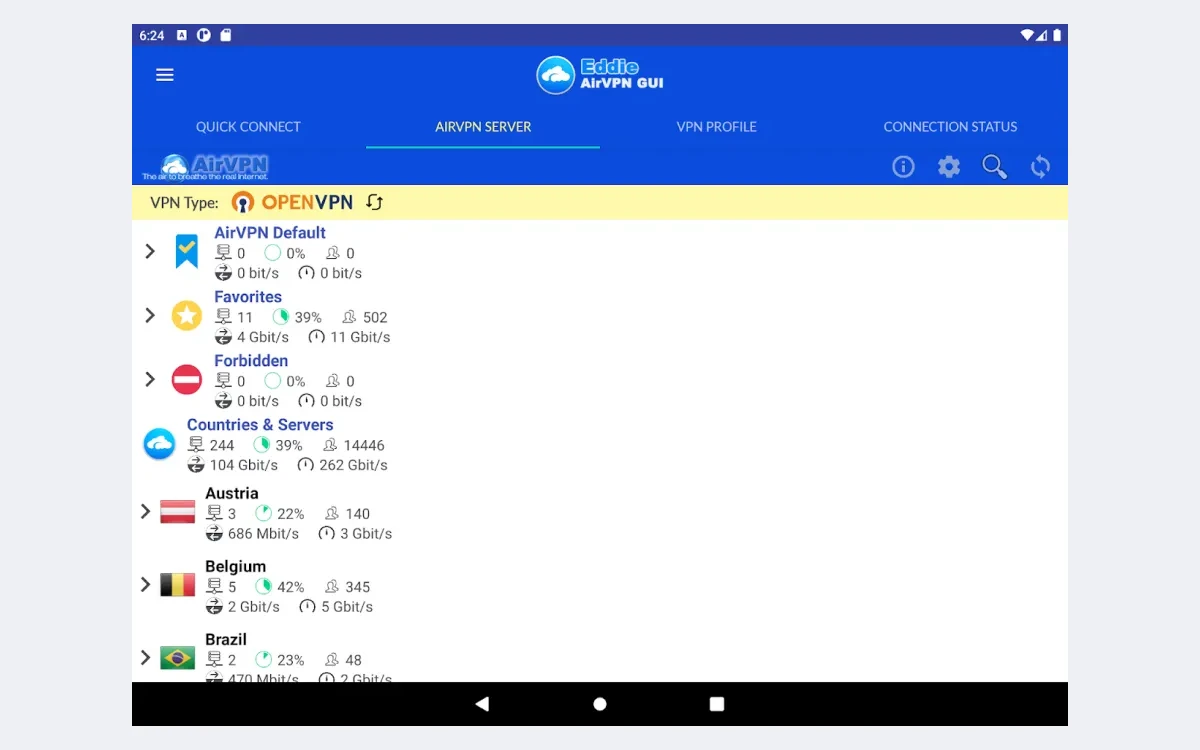The height and width of the screenshot is (750, 1200).
Task: Tap the Favorites star icon
Action: (187, 316)
